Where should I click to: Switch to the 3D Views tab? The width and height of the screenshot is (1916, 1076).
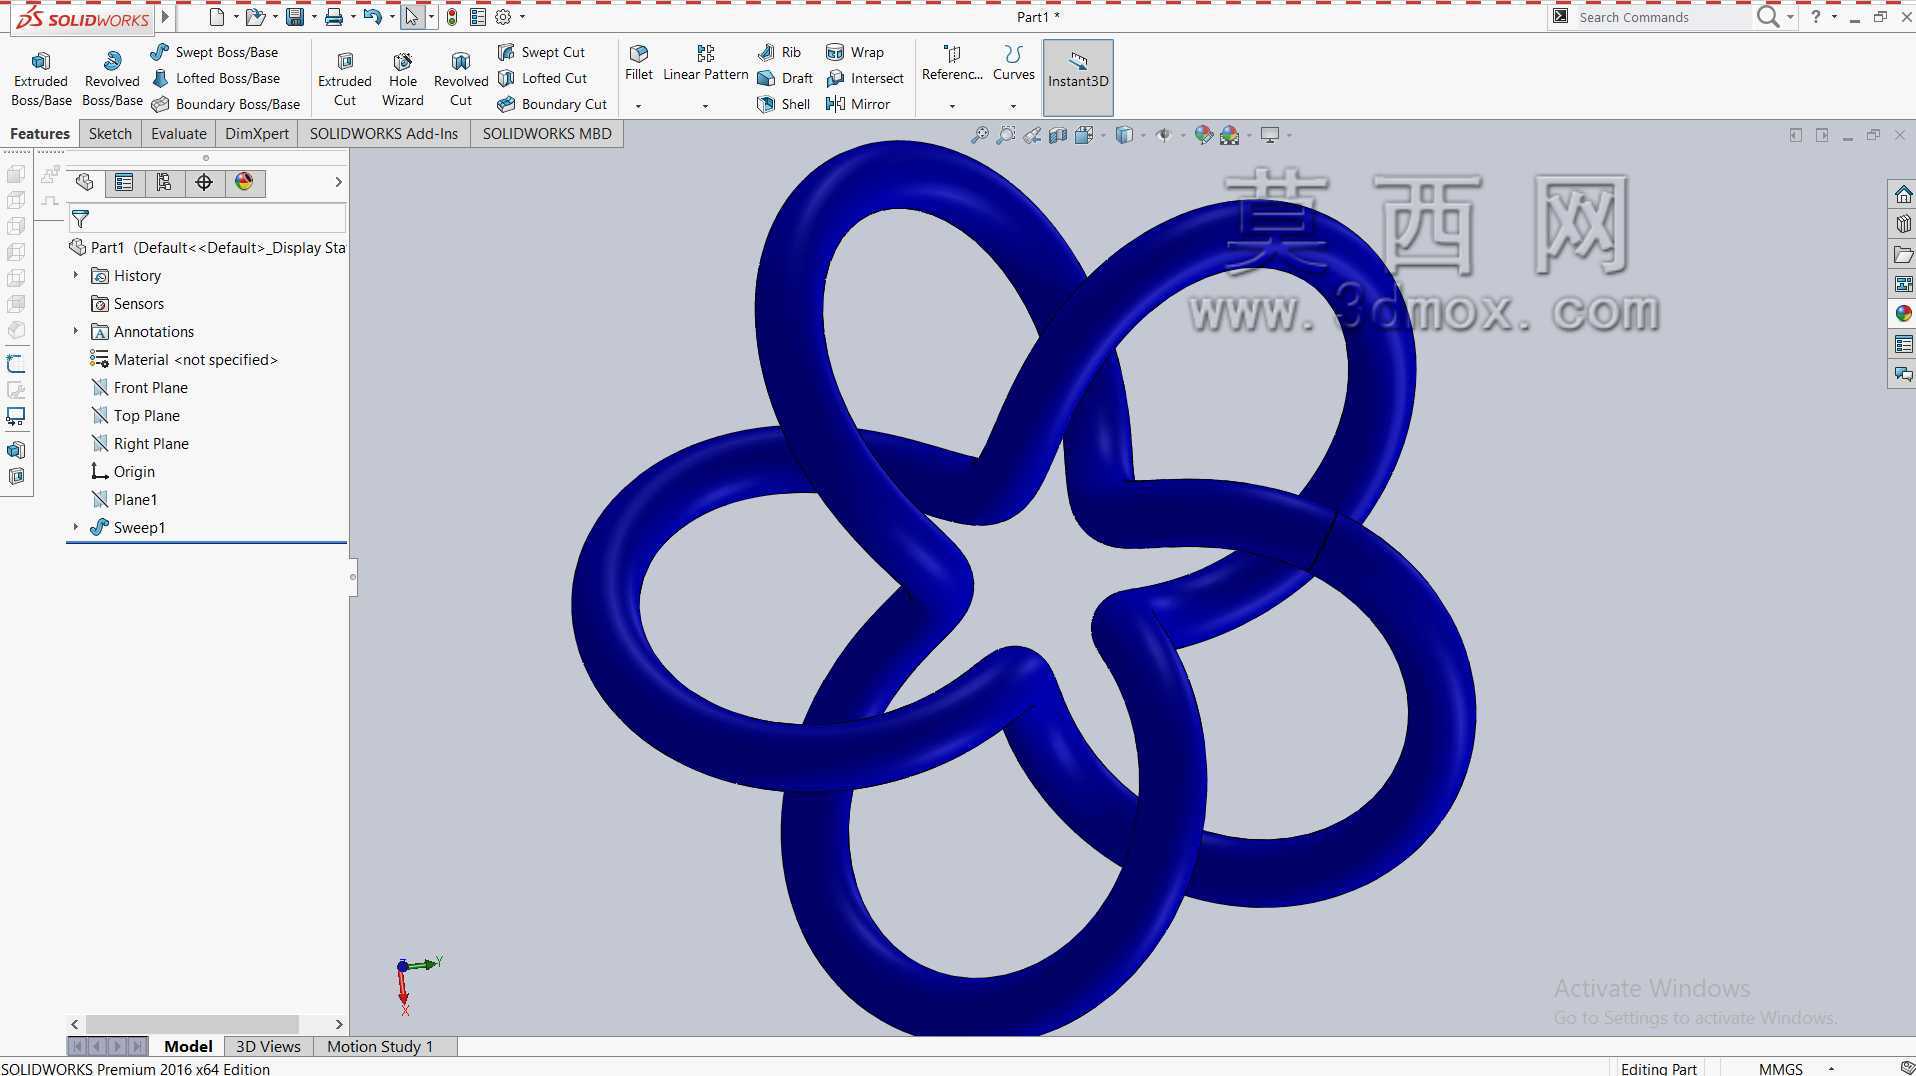(x=268, y=1046)
